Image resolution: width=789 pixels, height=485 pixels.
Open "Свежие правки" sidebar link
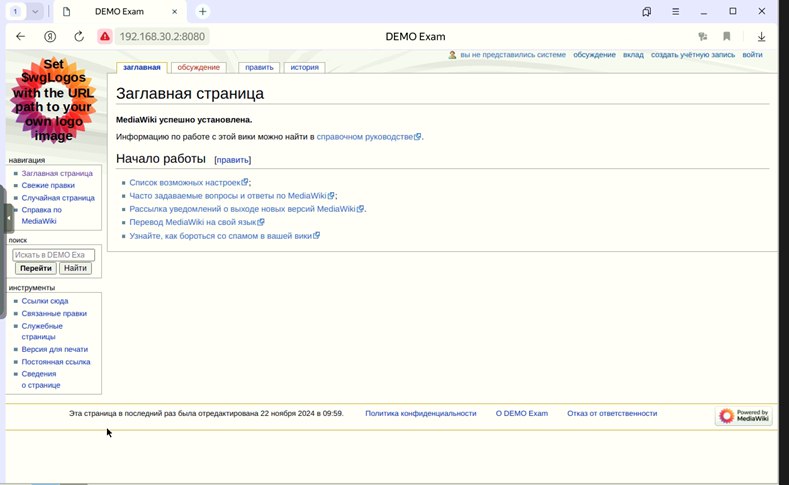tap(48, 185)
